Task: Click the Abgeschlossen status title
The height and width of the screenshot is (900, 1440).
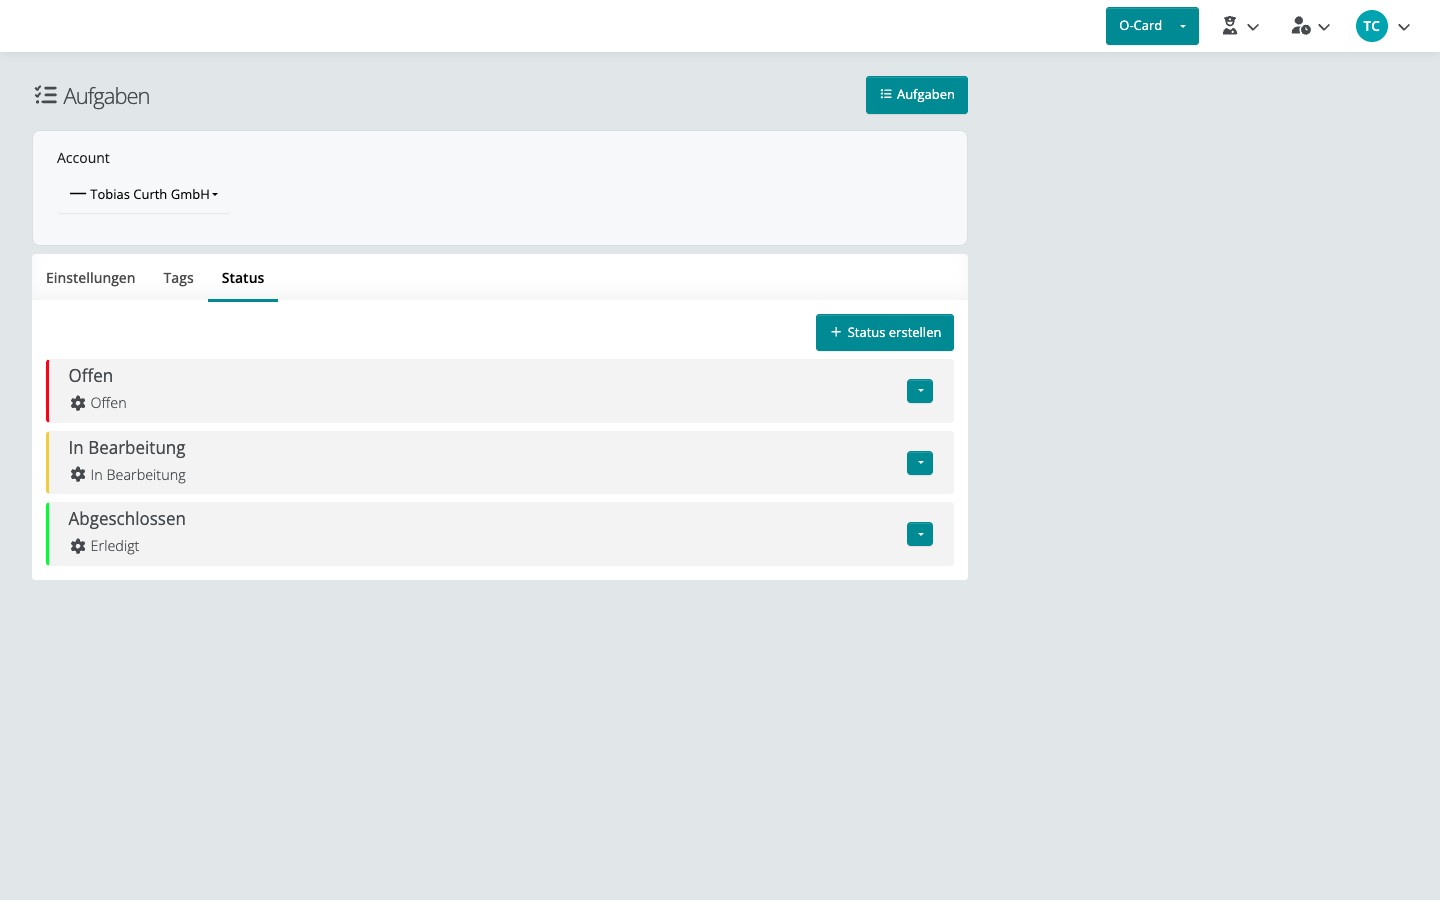Action: (127, 519)
